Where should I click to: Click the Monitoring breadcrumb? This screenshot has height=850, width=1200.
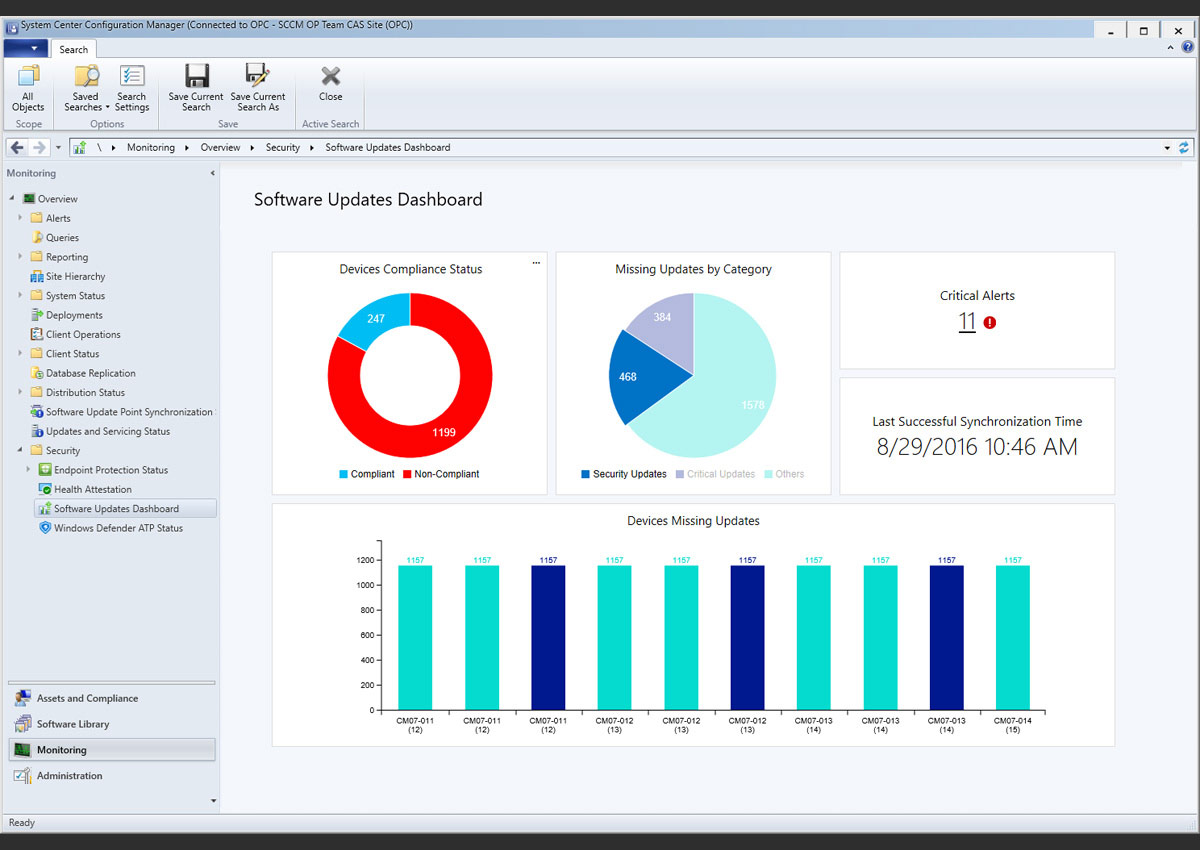(x=150, y=147)
